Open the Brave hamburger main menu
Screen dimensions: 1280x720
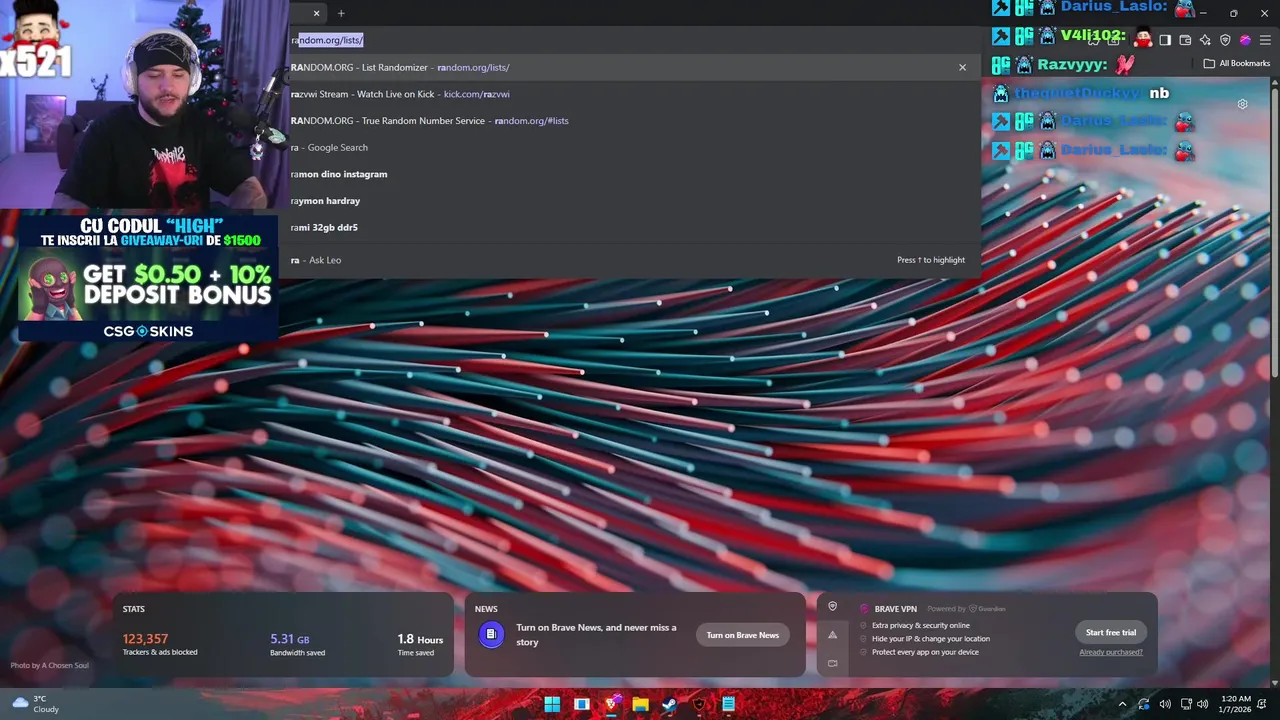click(1265, 40)
